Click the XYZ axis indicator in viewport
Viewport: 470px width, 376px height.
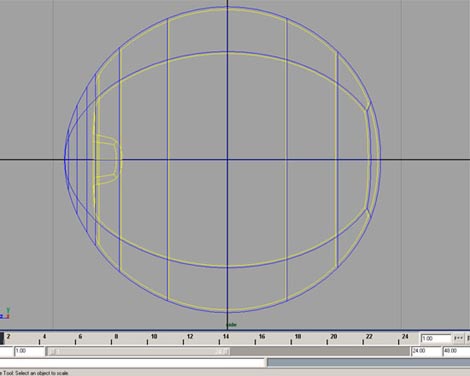pos(5,314)
